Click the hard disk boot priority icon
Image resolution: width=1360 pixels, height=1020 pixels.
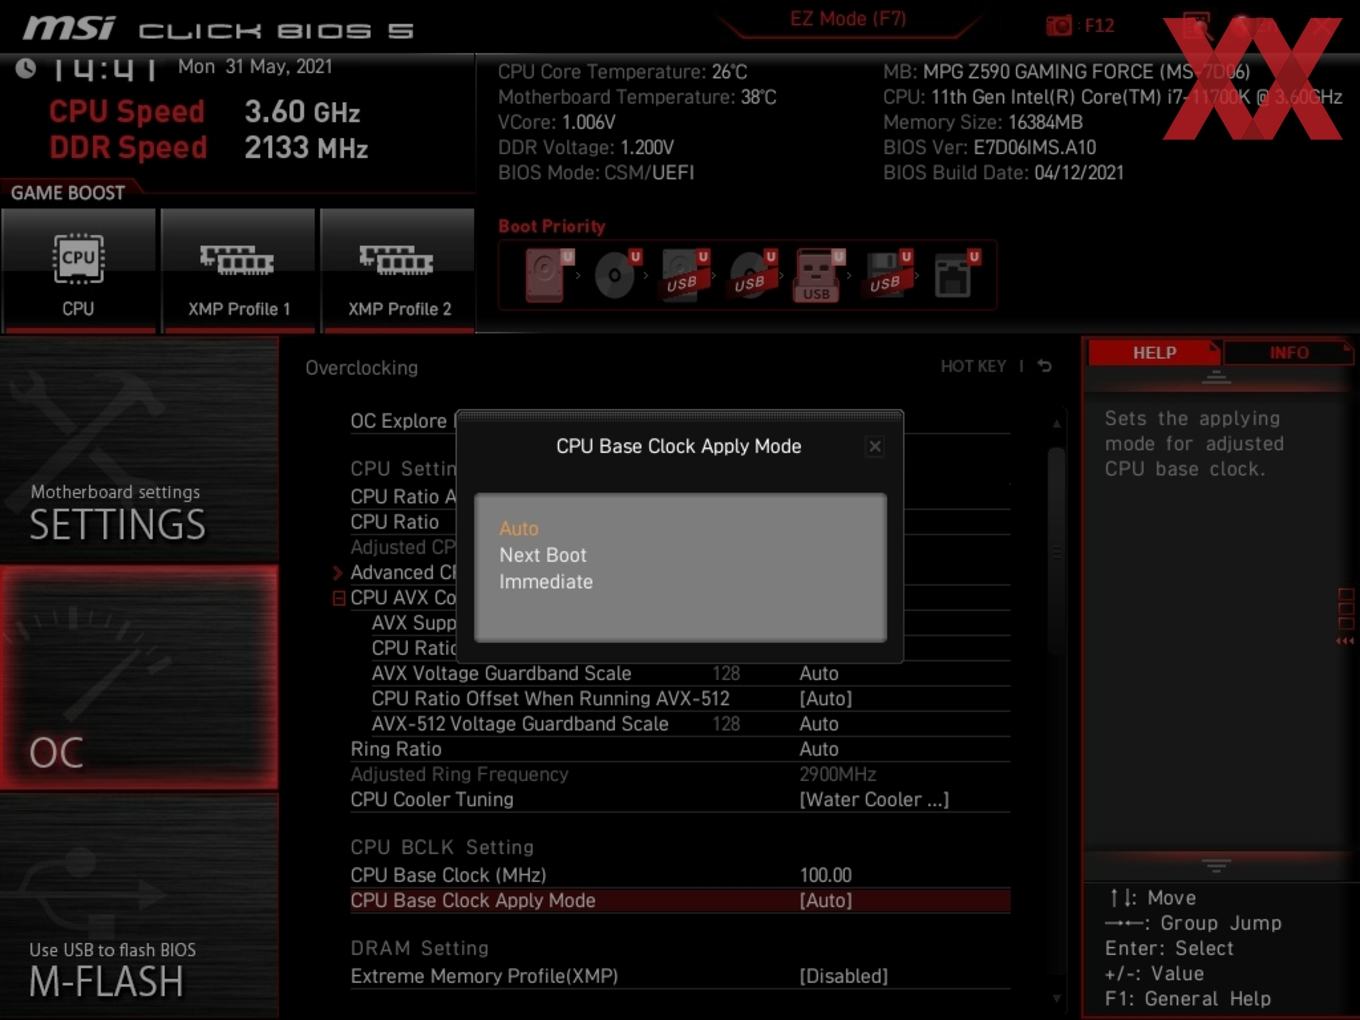tap(547, 275)
